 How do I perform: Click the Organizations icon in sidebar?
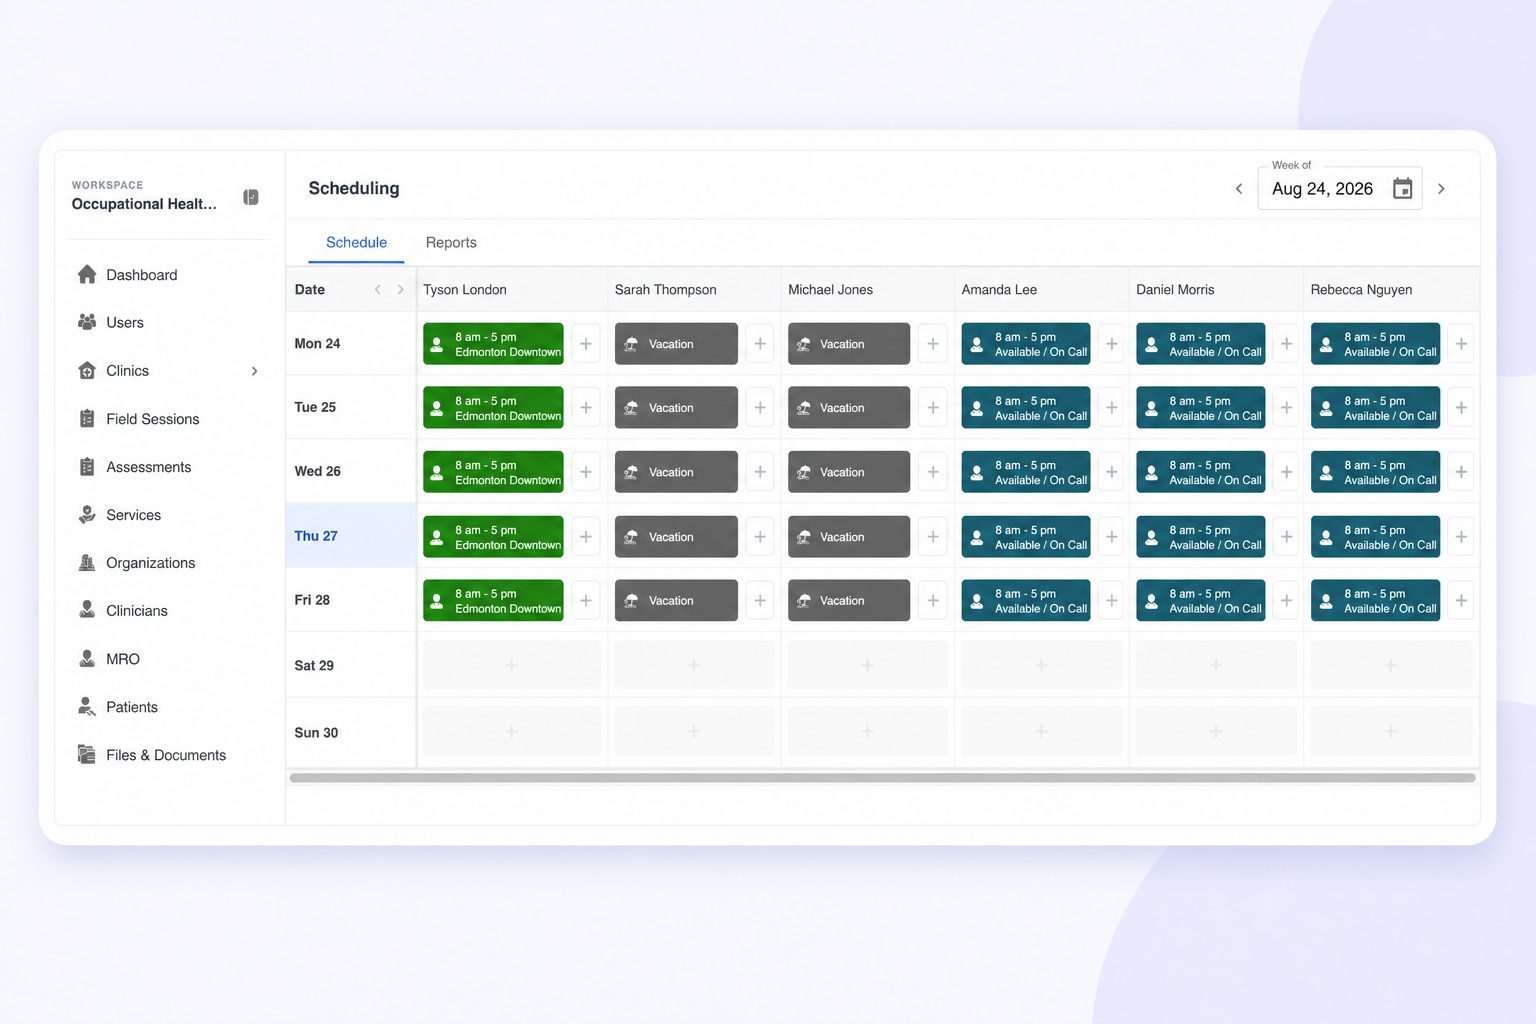[87, 562]
